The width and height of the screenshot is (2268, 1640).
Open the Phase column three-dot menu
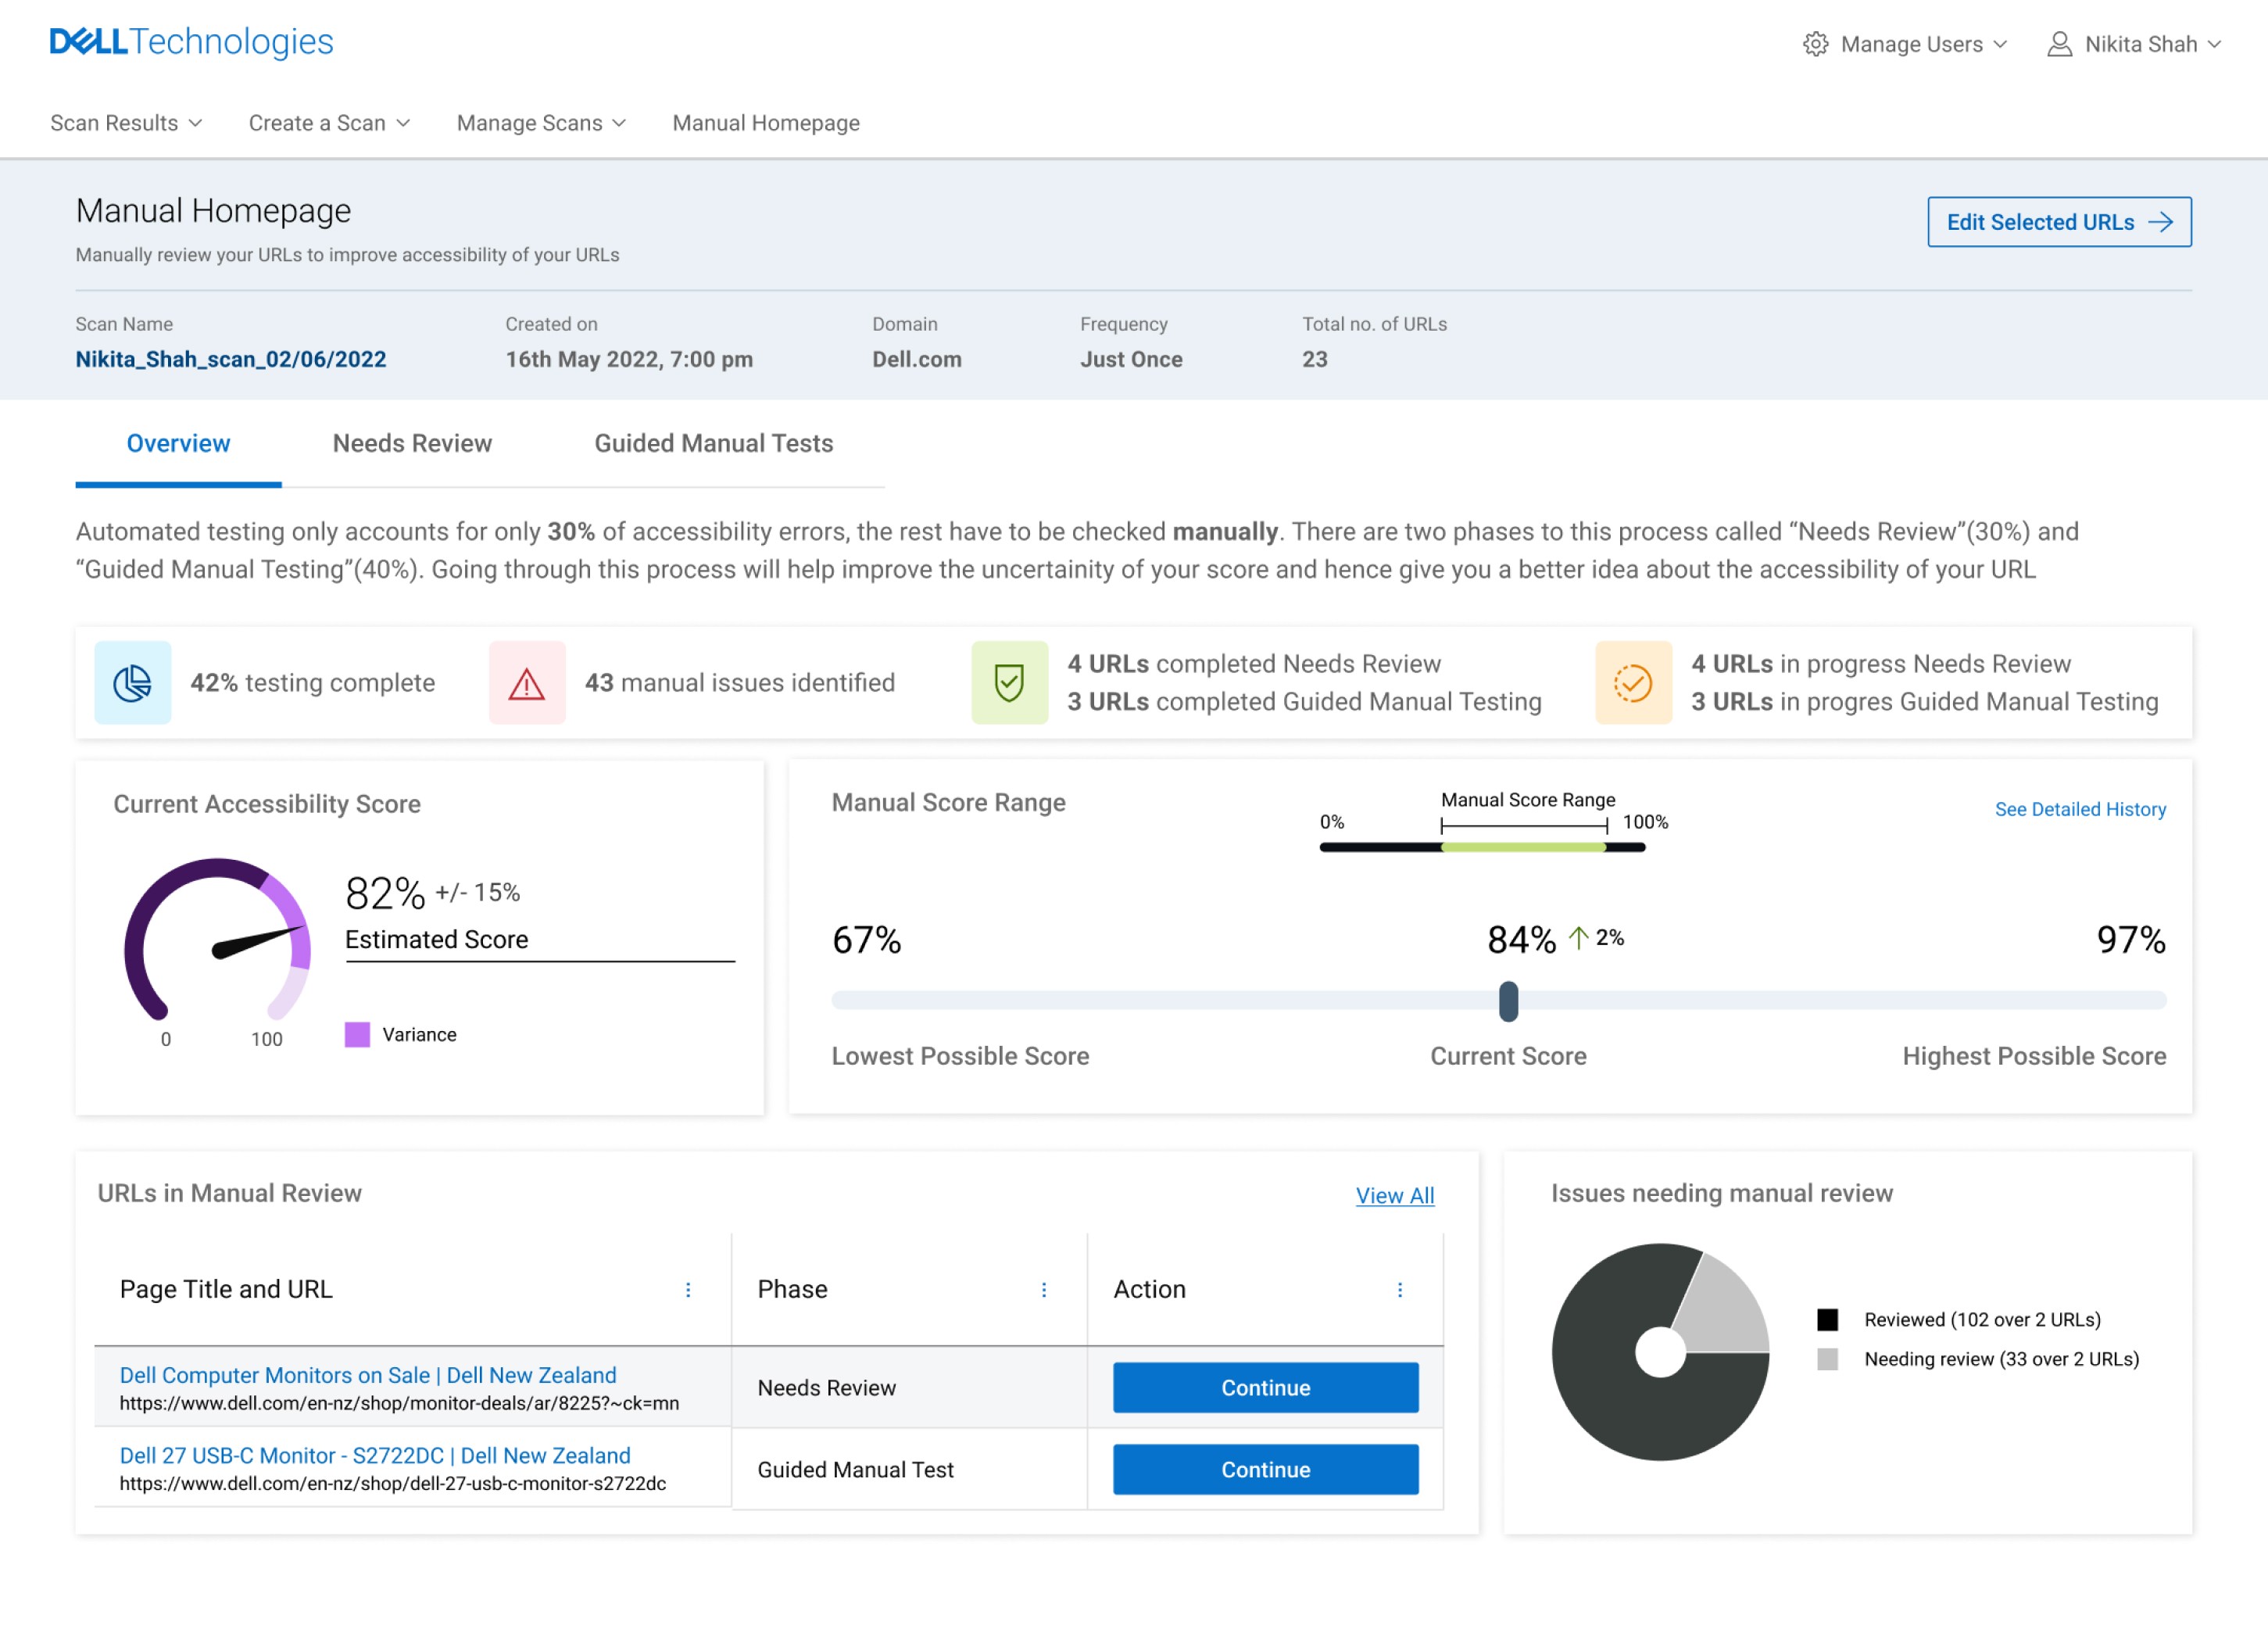coord(1044,1290)
